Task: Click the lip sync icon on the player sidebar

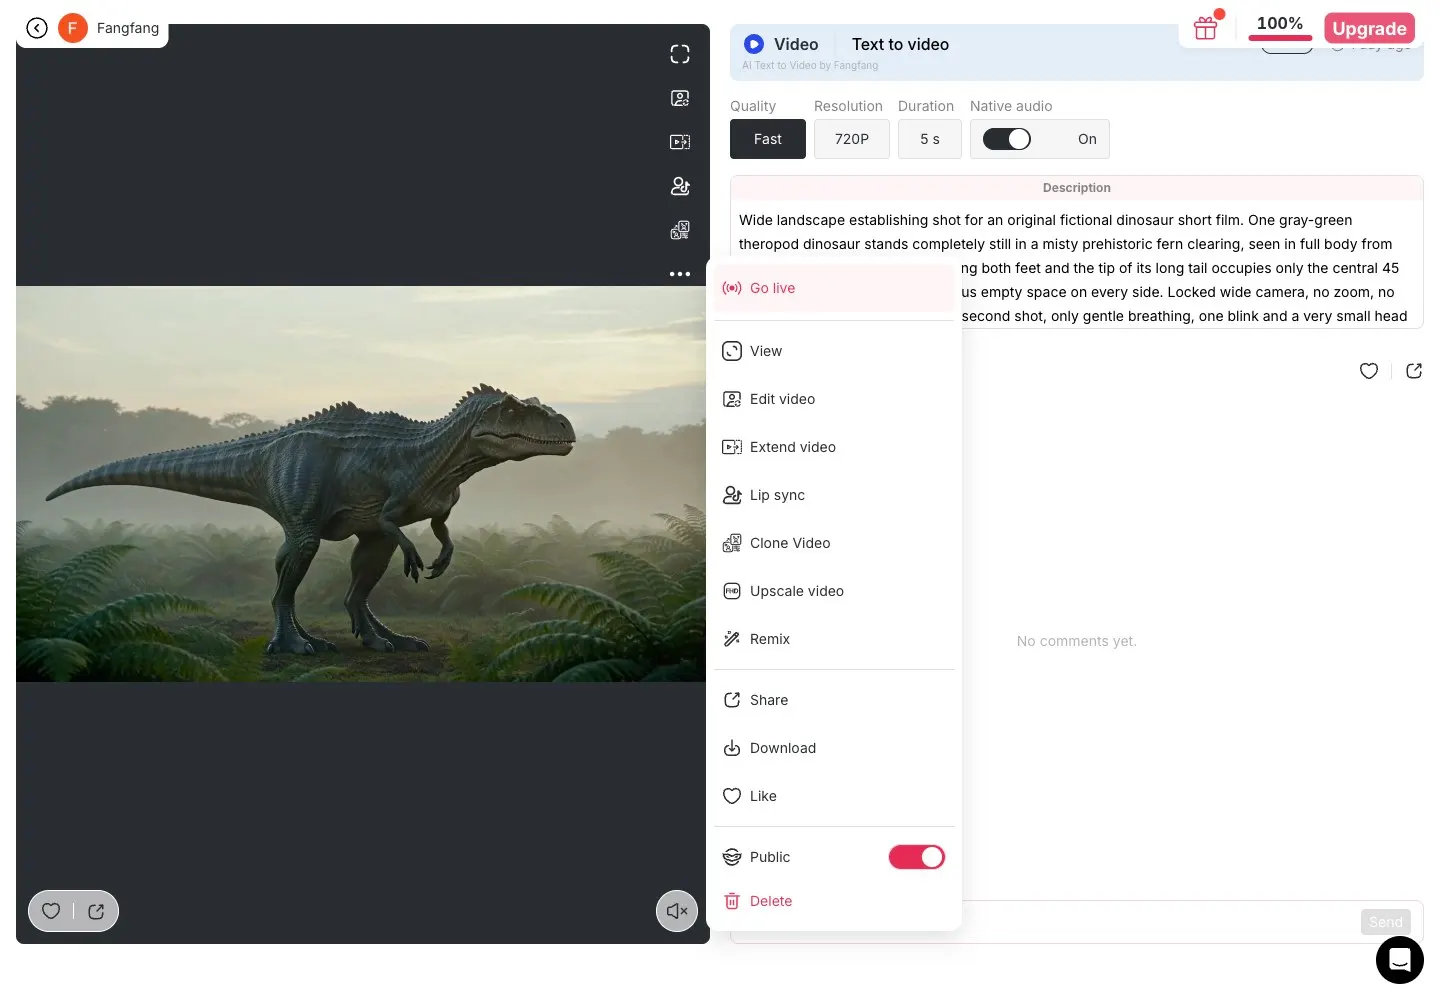Action: (680, 186)
